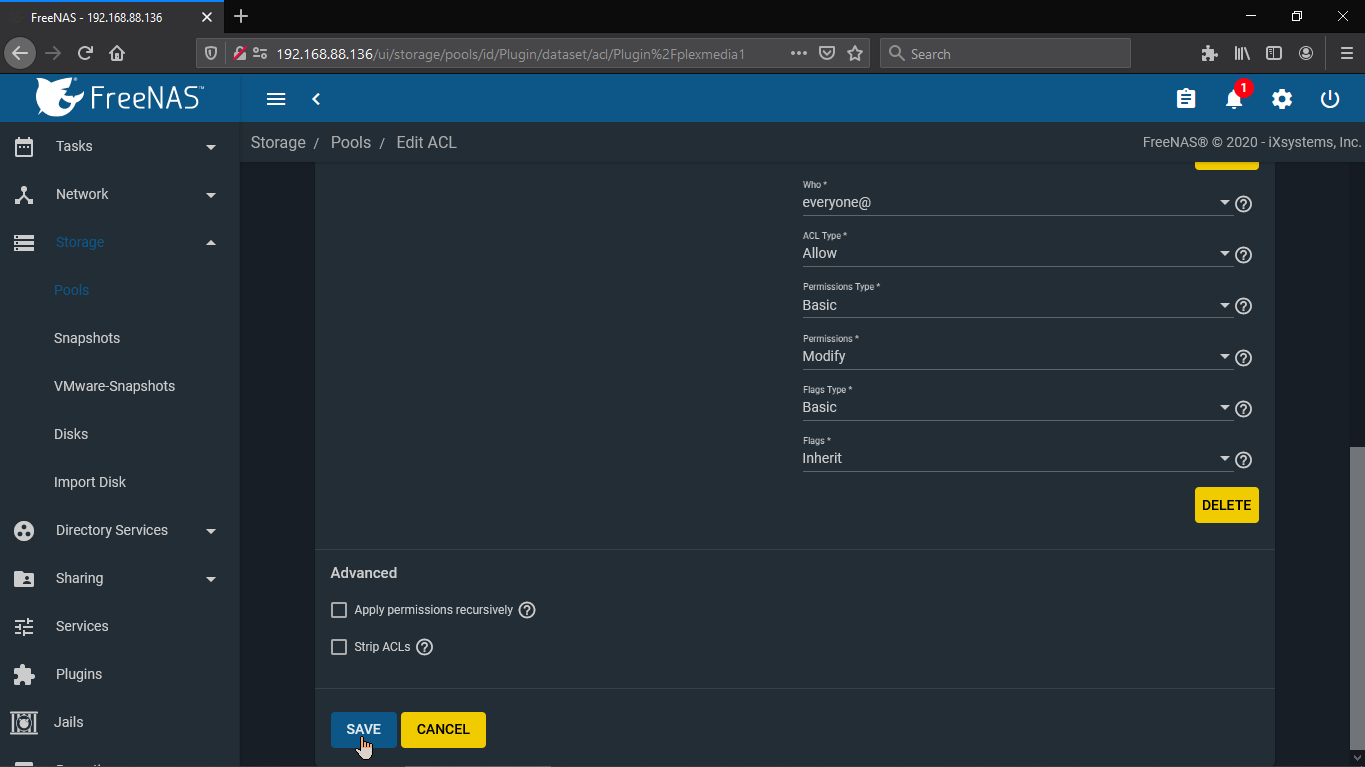Check the Strip ACLs checkbox

pos(339,647)
